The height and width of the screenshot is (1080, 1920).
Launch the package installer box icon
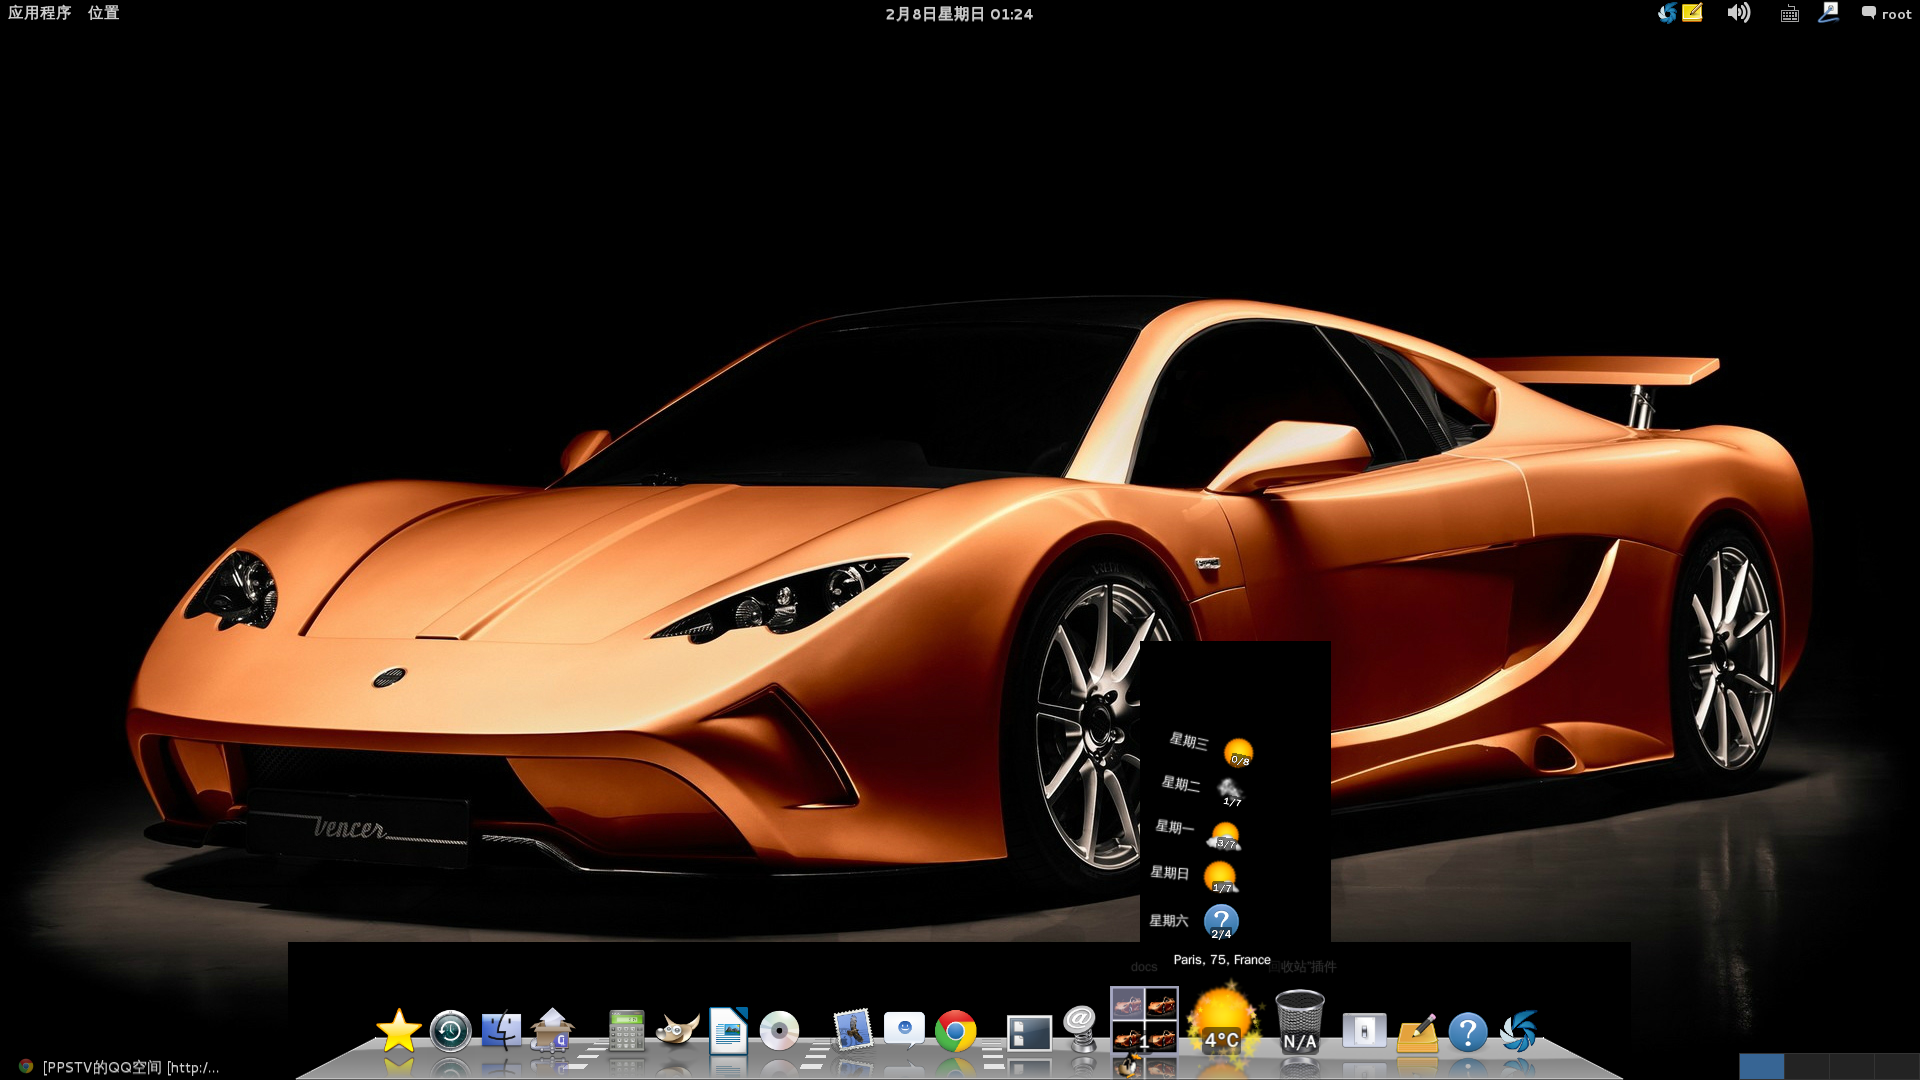tap(552, 1031)
